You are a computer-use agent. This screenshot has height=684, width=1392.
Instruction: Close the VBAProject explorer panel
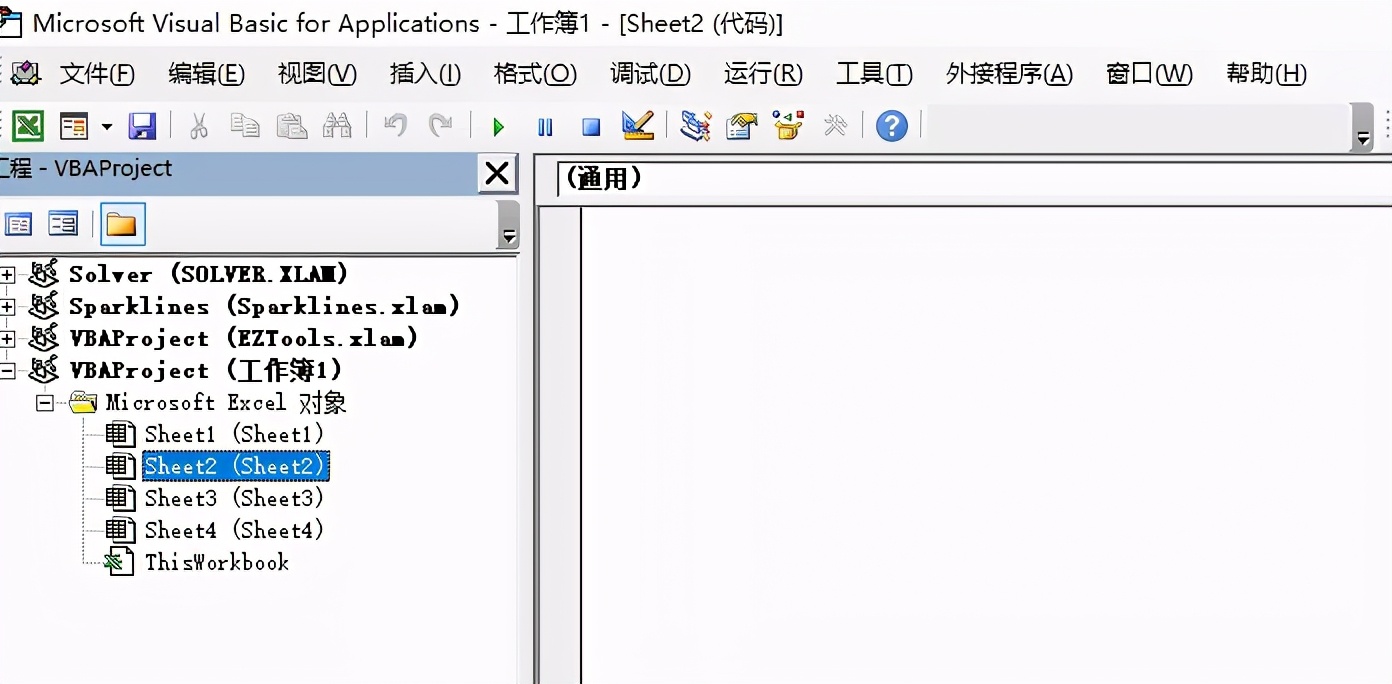(x=497, y=173)
